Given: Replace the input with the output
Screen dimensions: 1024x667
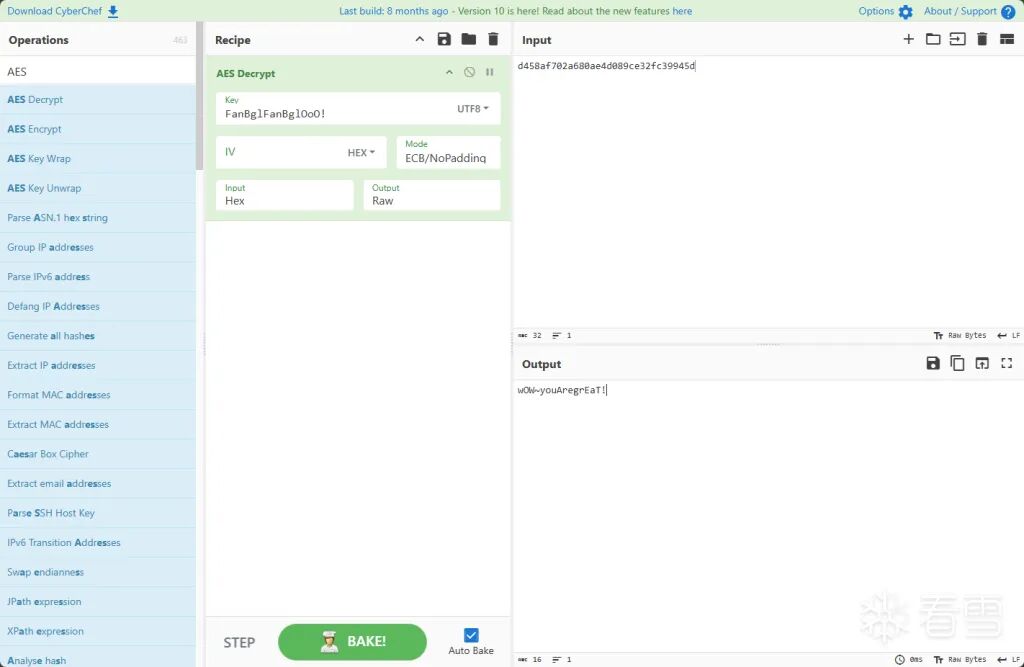Looking at the screenshot, I should pyautogui.click(x=981, y=363).
